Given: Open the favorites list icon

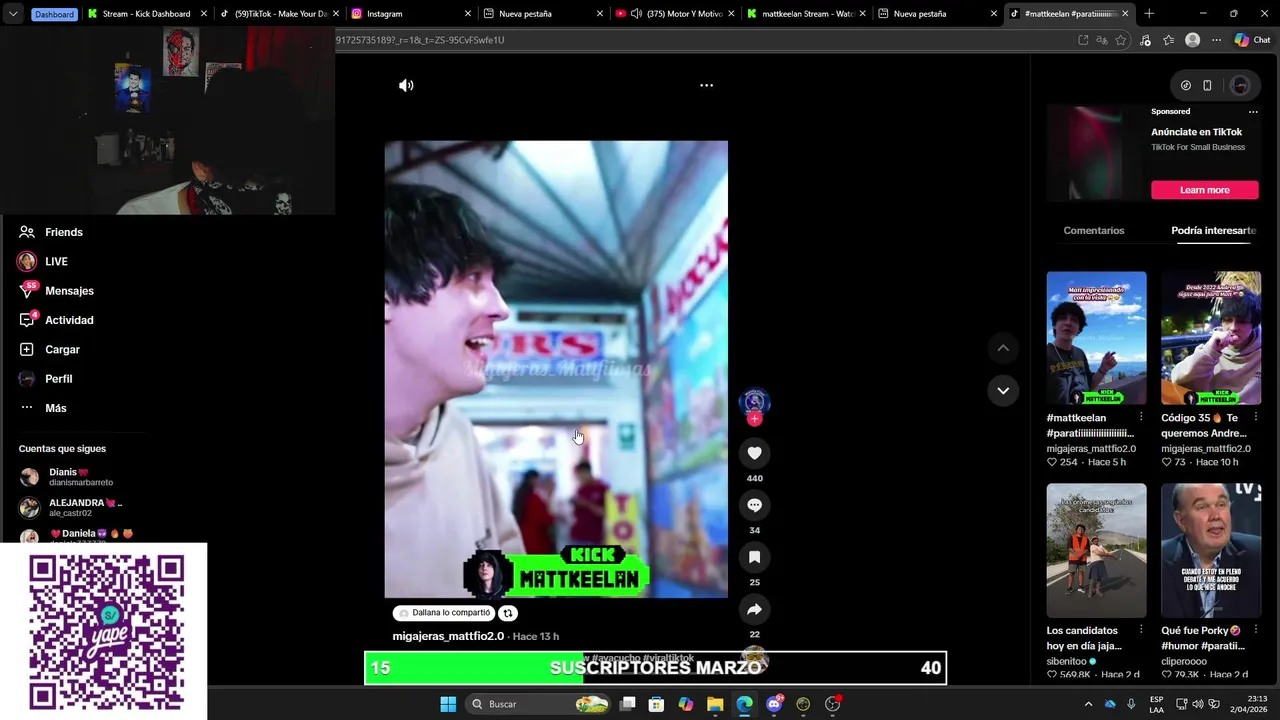Looking at the screenshot, I should click(1169, 40).
